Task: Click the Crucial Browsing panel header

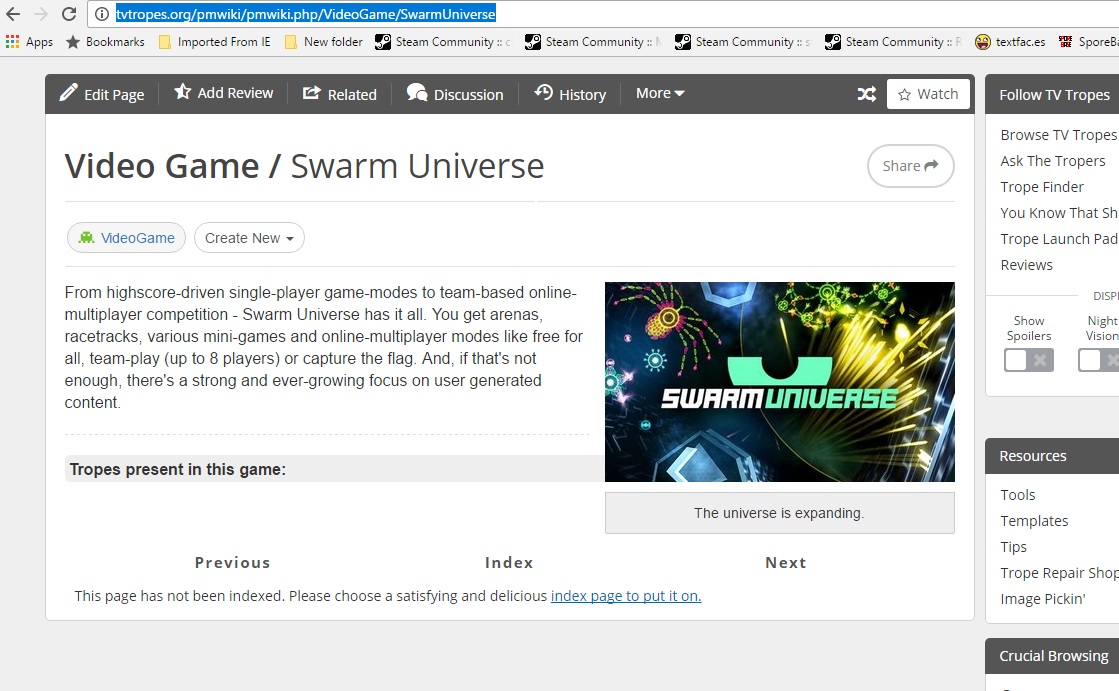Action: click(1052, 656)
